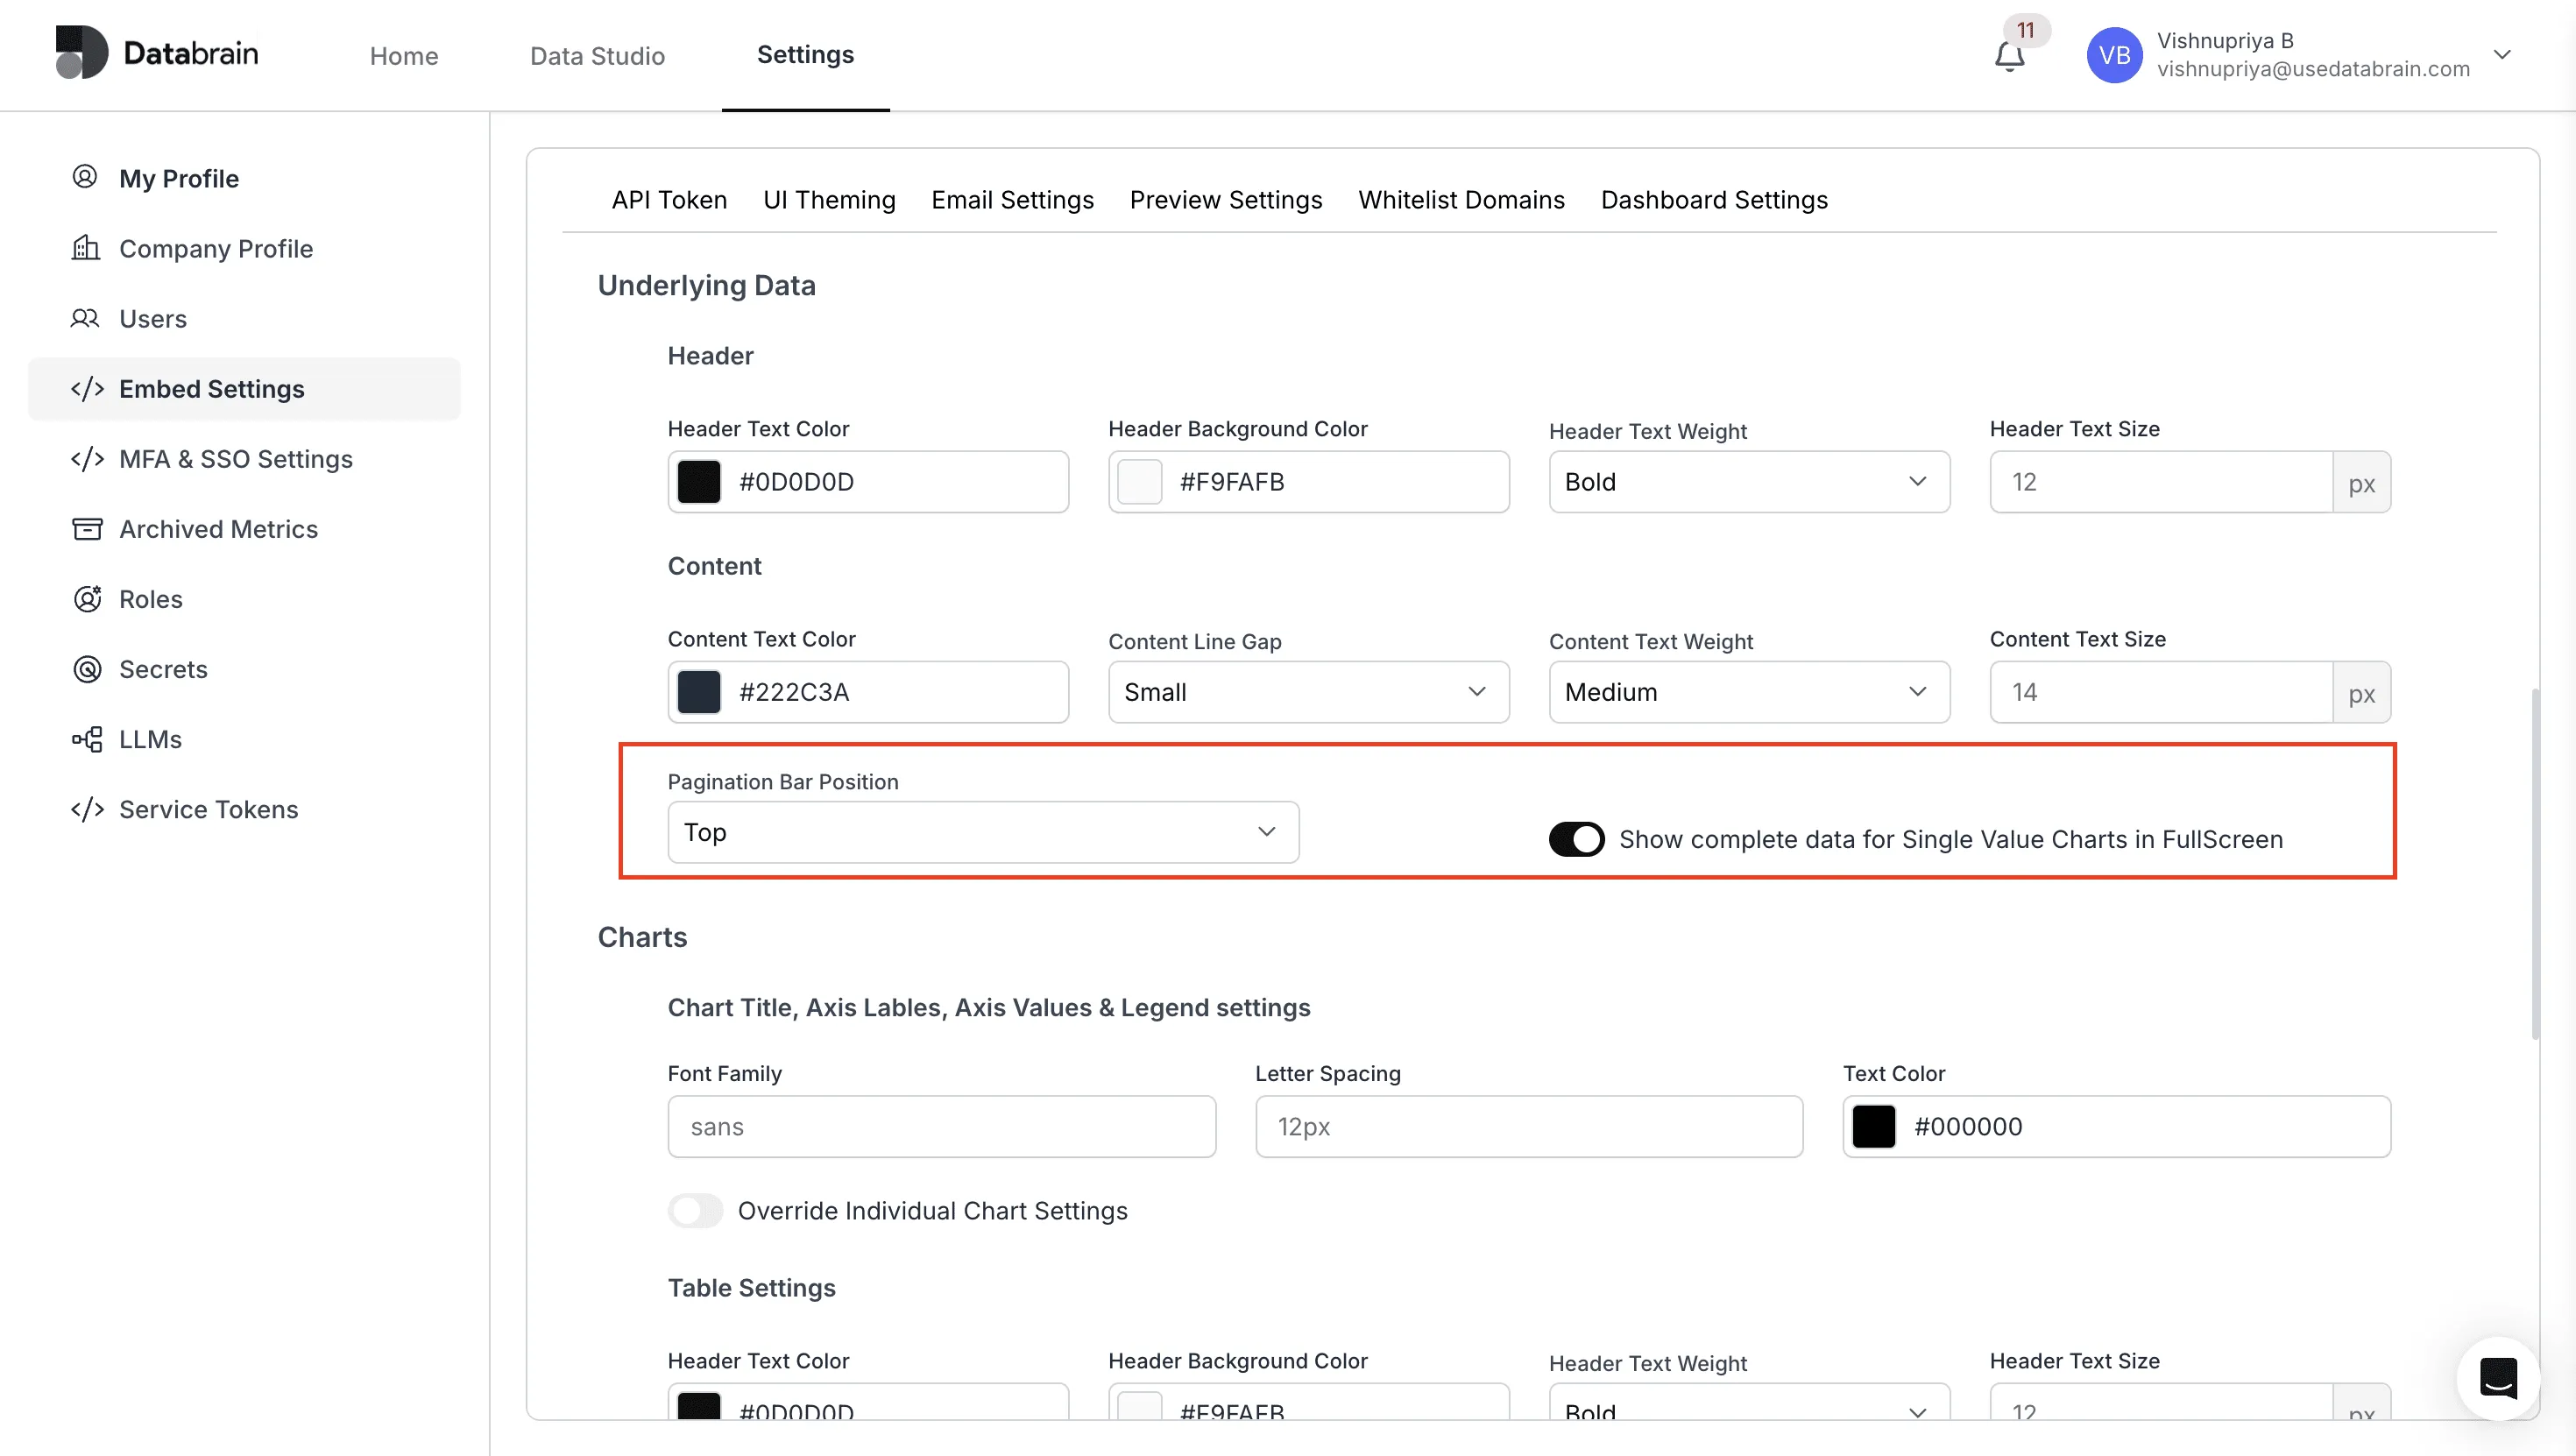Viewport: 2576px width, 1456px height.
Task: Click Underlying Data Header Text Size input
Action: pos(2161,482)
